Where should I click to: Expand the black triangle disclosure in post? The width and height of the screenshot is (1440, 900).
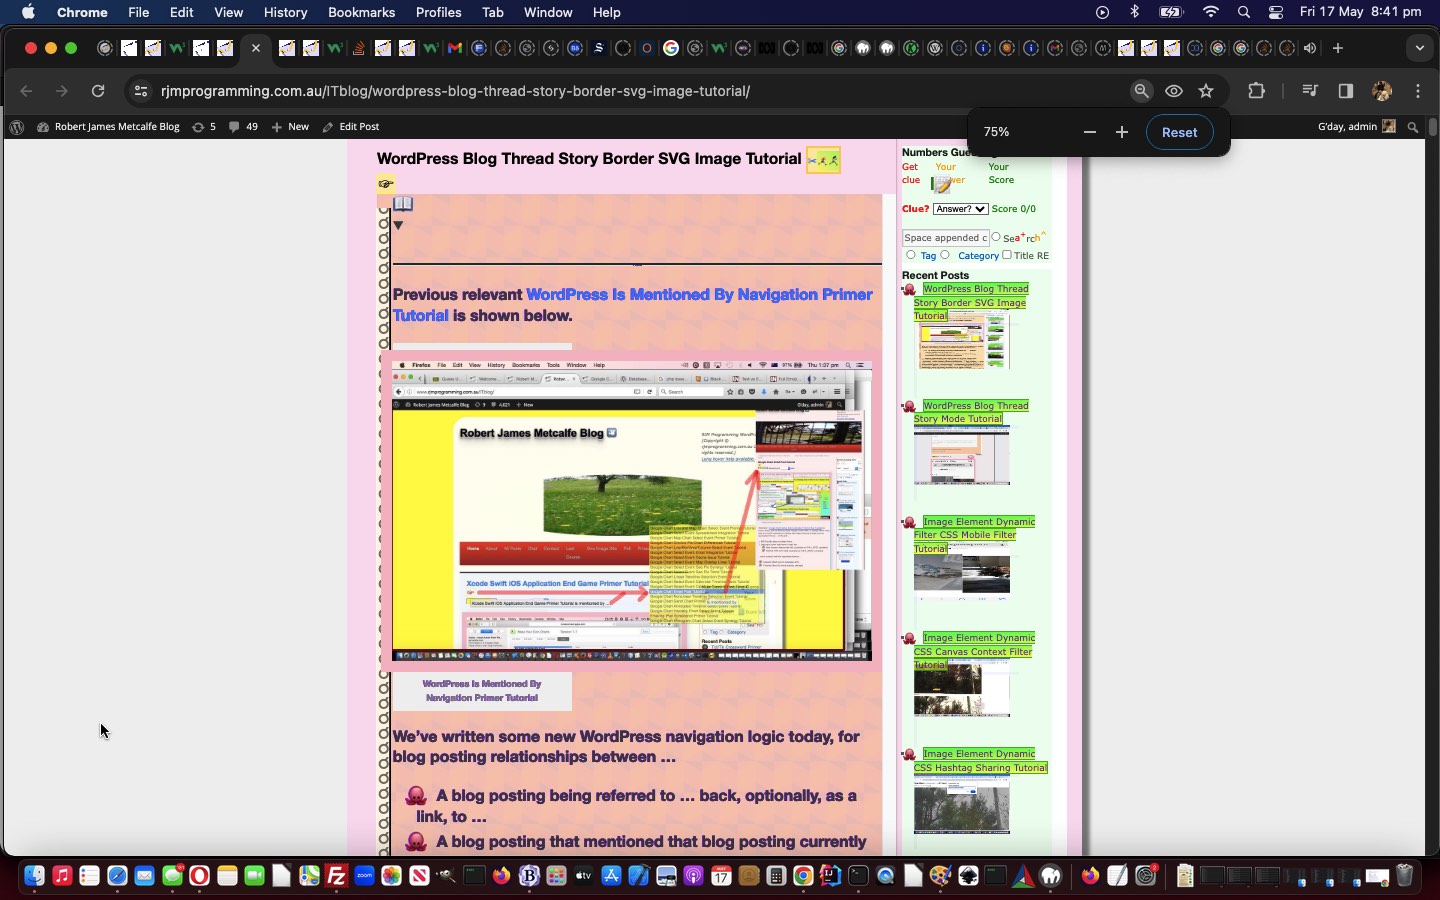pos(398,225)
